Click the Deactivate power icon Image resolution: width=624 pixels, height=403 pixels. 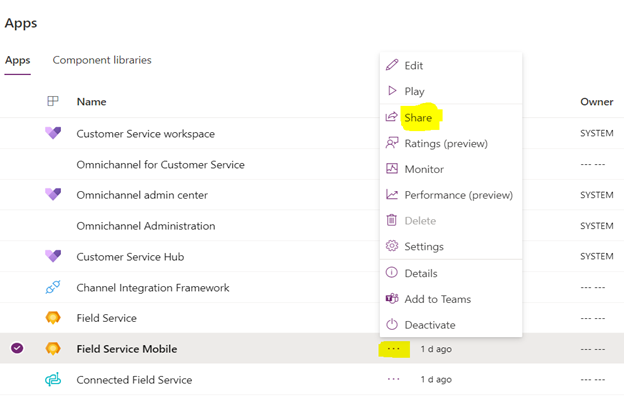click(x=392, y=325)
